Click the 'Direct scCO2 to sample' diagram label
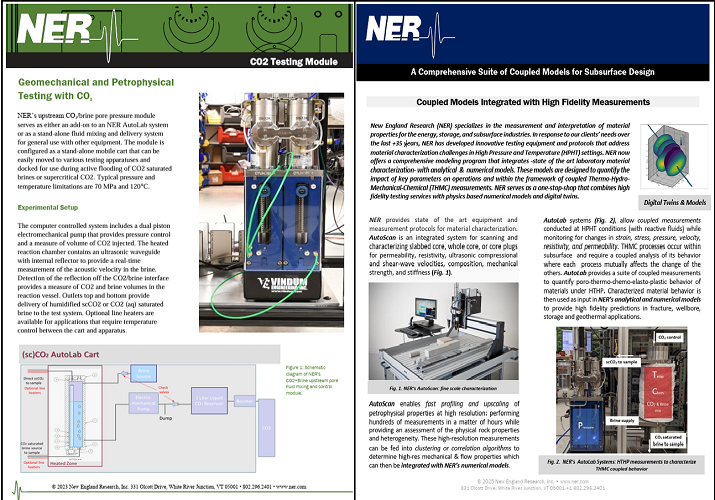715x500 pixels. [34, 381]
